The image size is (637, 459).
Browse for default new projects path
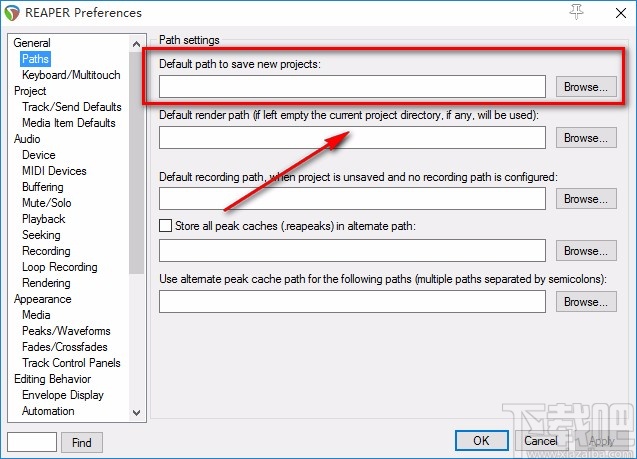586,87
